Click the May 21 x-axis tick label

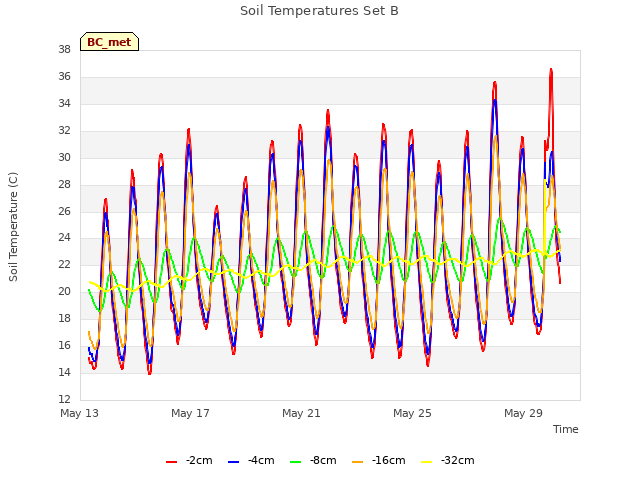point(302,413)
